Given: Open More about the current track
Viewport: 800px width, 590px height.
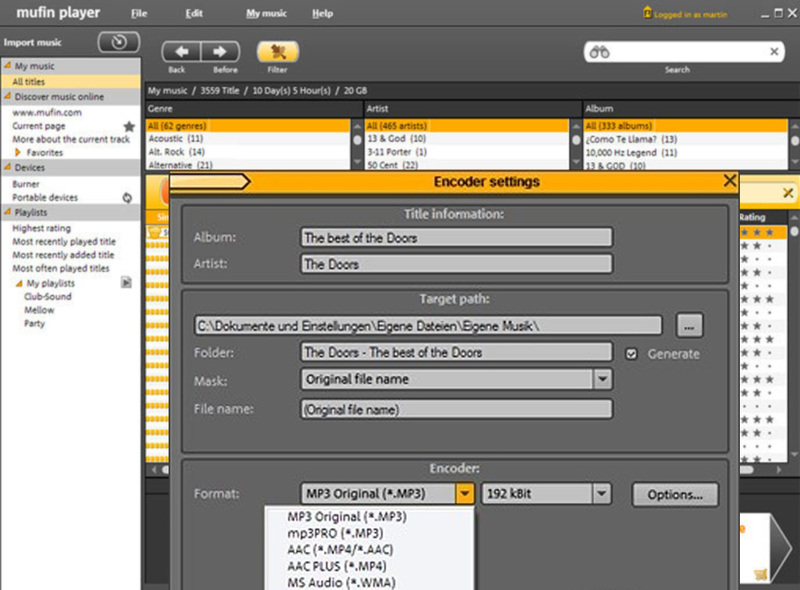Looking at the screenshot, I should pos(71,139).
